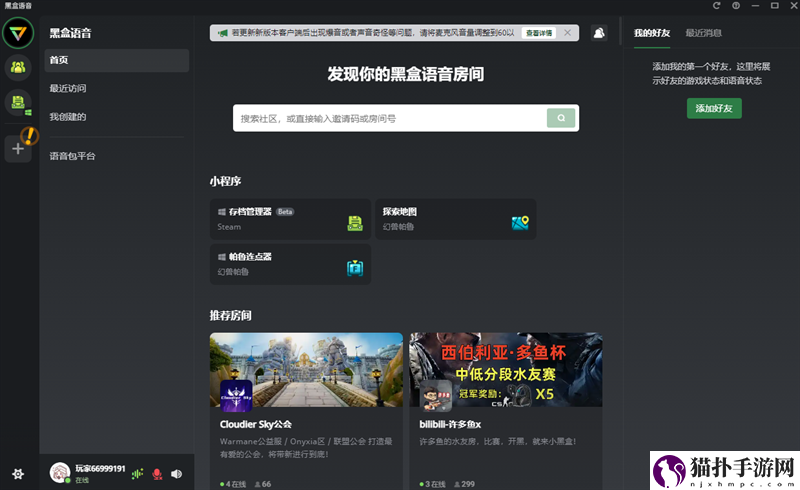Click bilibili-许多鱼x room avatar

tap(436, 396)
